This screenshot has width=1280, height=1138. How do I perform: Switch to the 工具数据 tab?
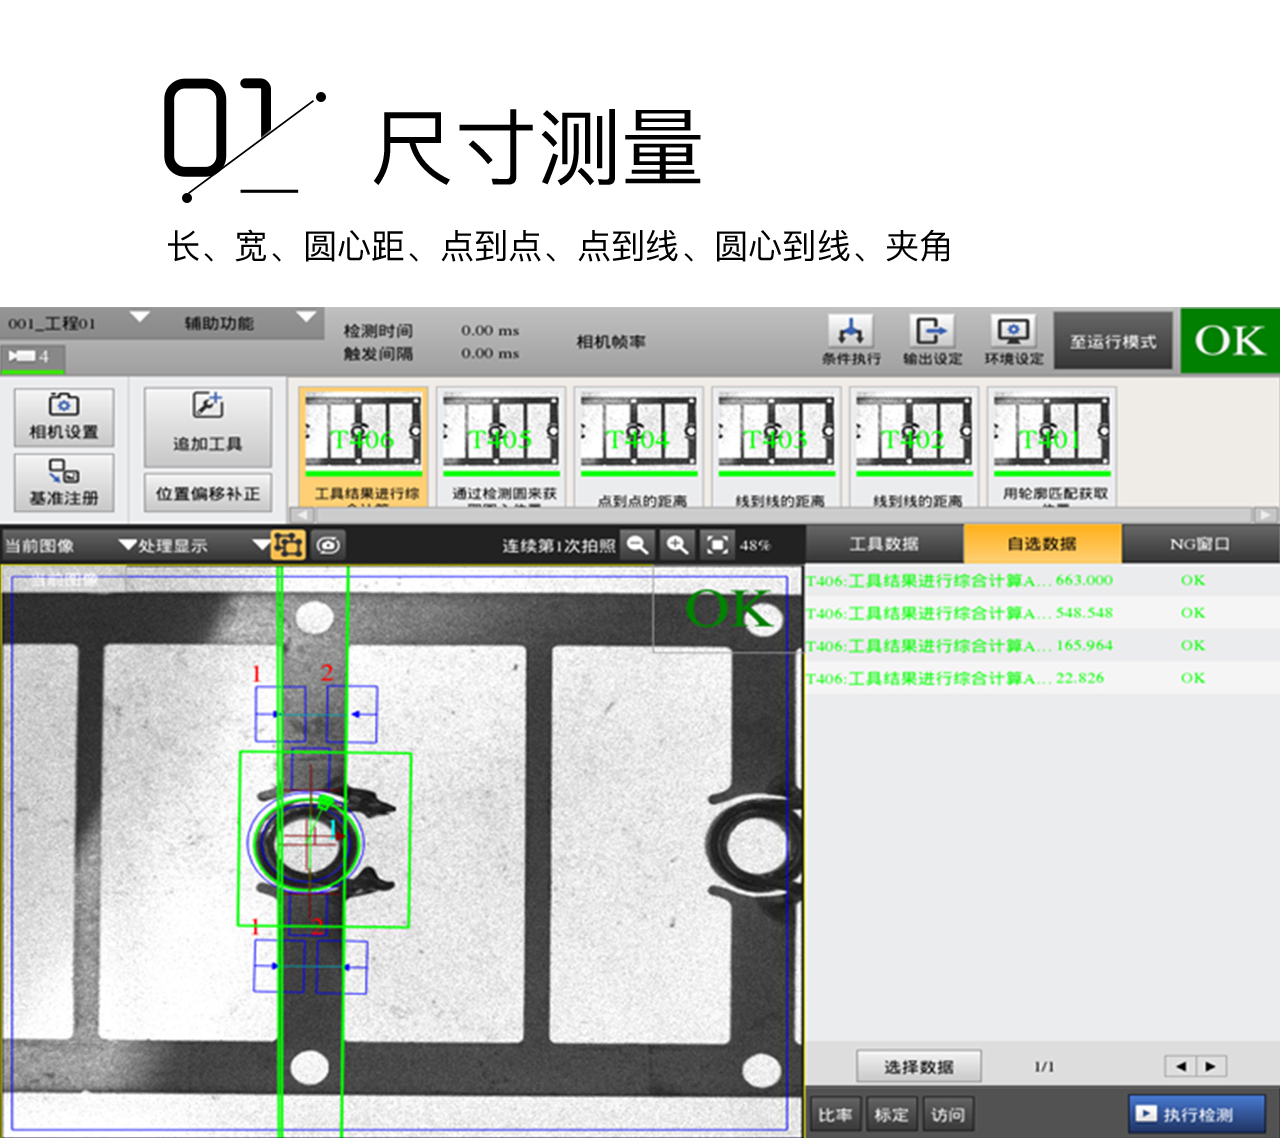[884, 544]
